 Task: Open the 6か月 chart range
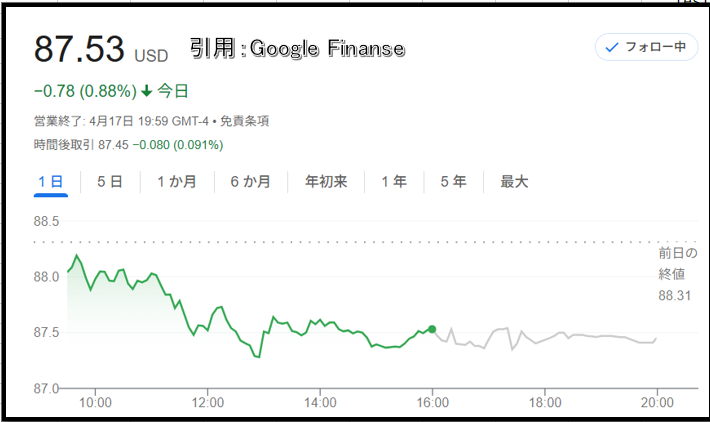click(x=251, y=182)
